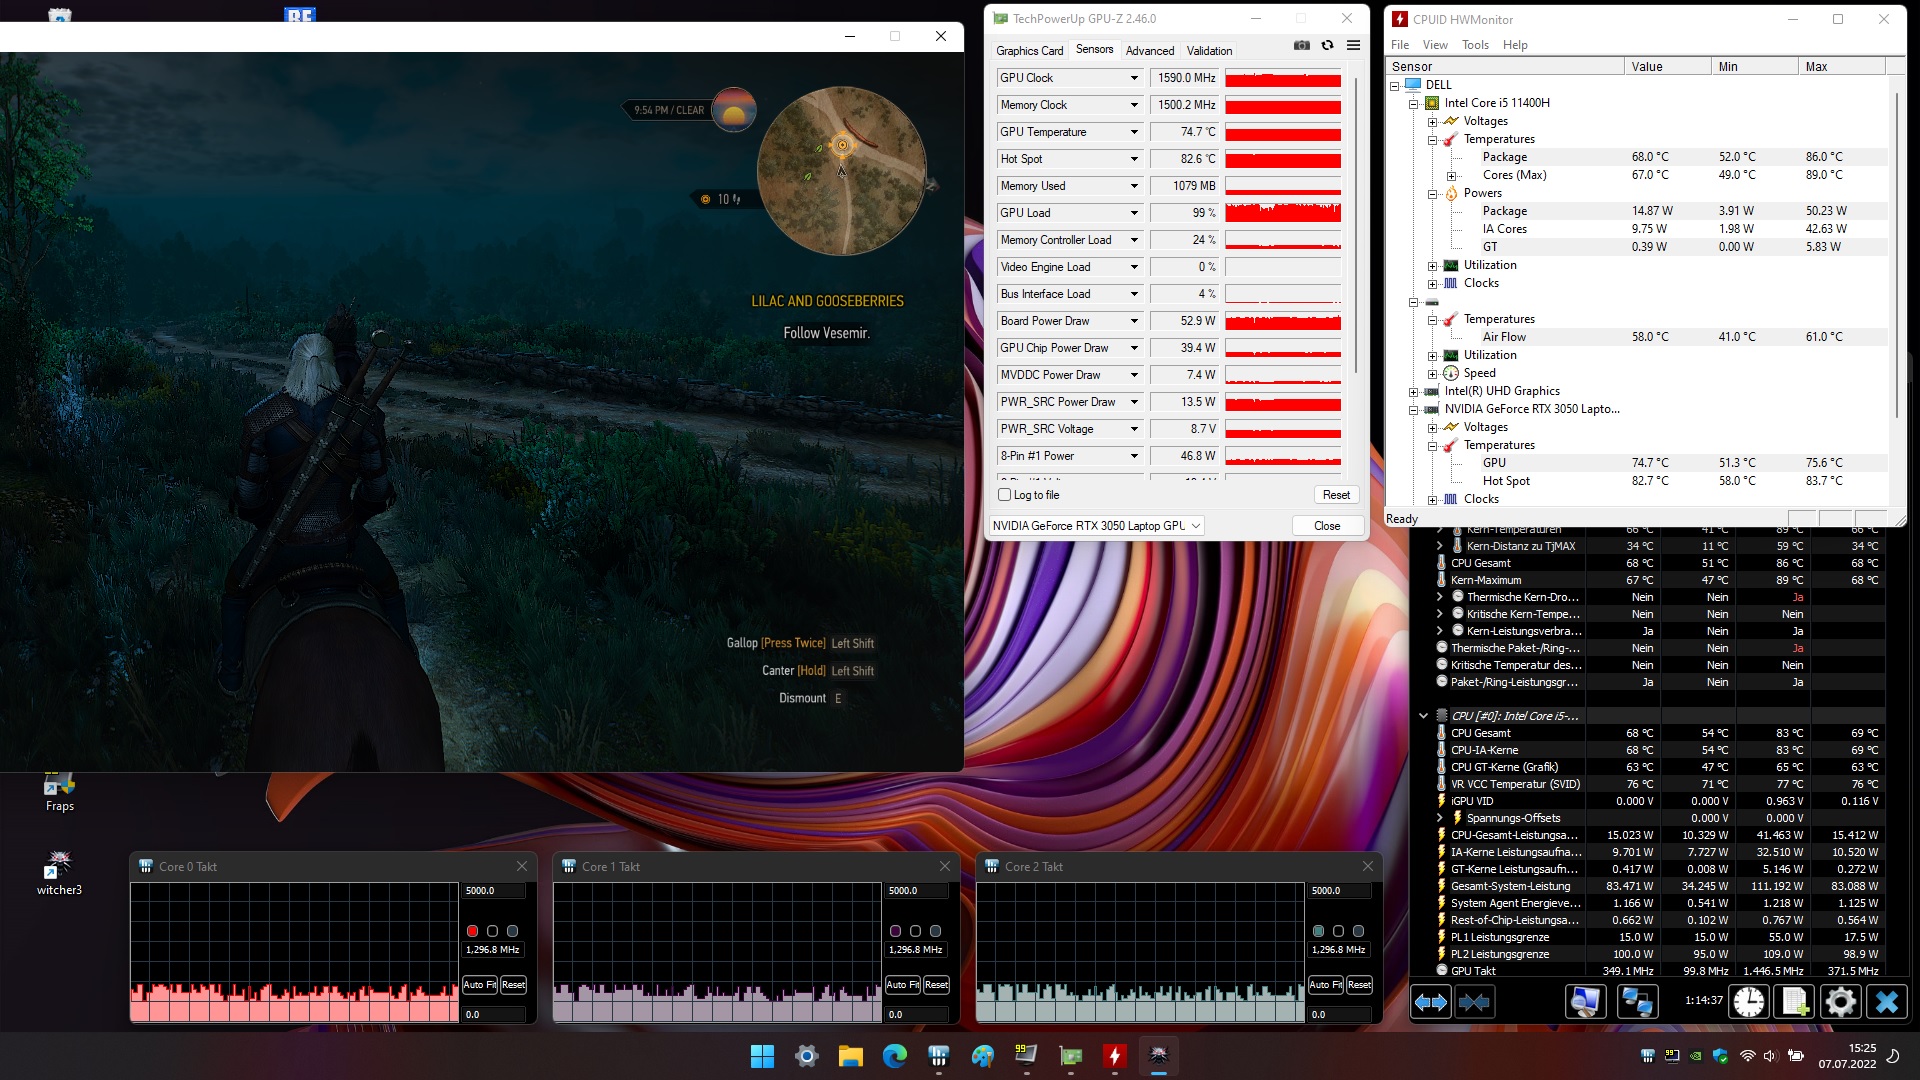Click the GPU-Z refresh icon
The height and width of the screenshot is (1080, 1920).
pyautogui.click(x=1327, y=45)
